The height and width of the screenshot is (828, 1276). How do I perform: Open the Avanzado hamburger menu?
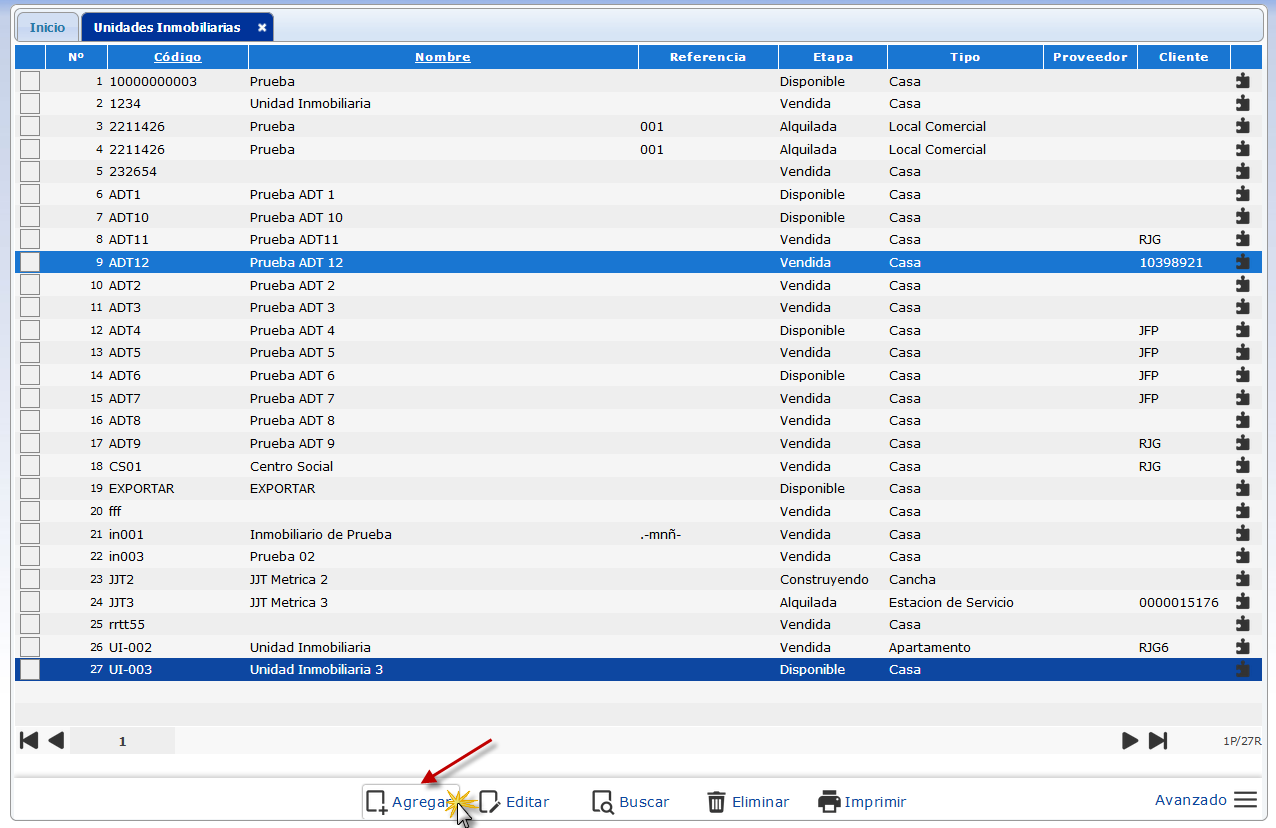tap(1244, 800)
